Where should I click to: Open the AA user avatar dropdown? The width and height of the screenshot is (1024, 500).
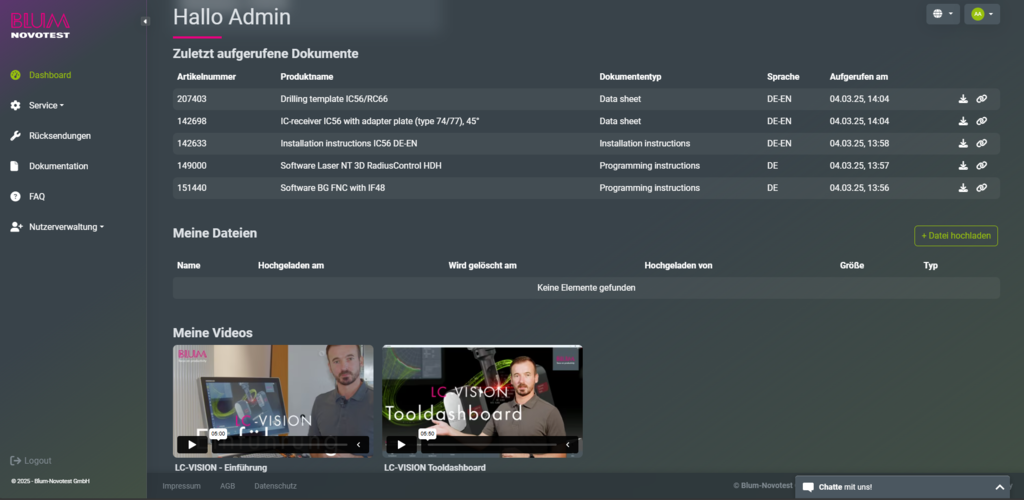982,14
